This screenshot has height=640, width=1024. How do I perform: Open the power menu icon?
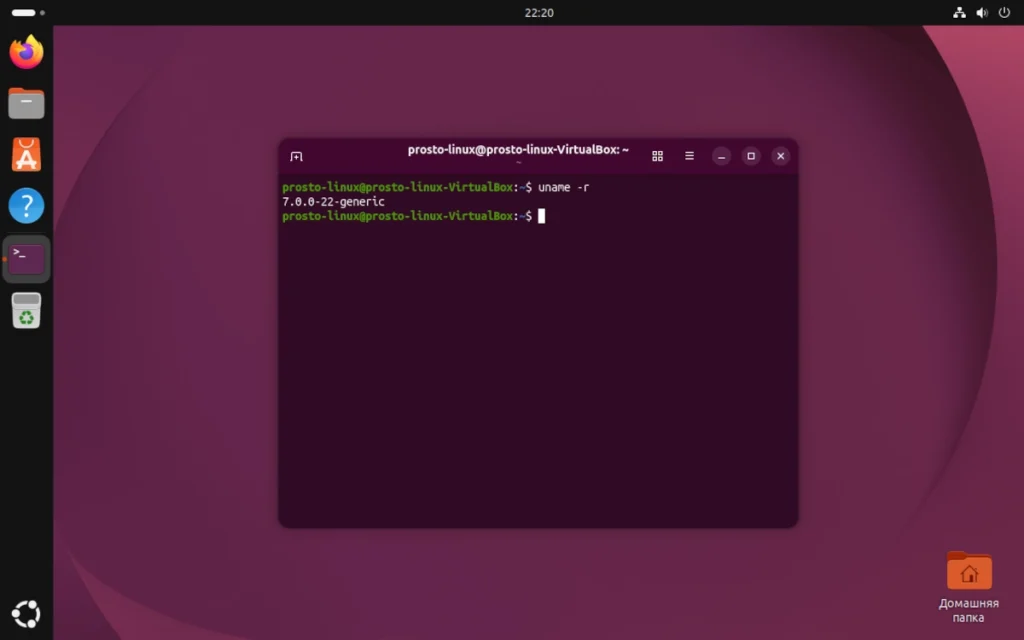pyautogui.click(x=1004, y=12)
